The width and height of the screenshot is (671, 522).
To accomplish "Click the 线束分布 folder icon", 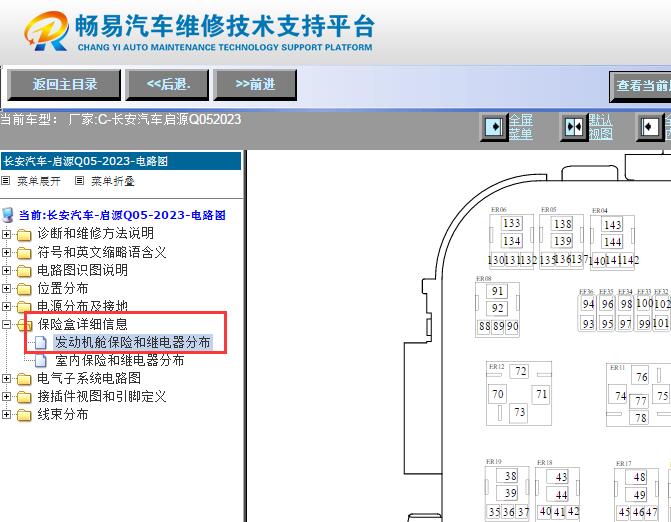I will pyautogui.click(x=24, y=415).
